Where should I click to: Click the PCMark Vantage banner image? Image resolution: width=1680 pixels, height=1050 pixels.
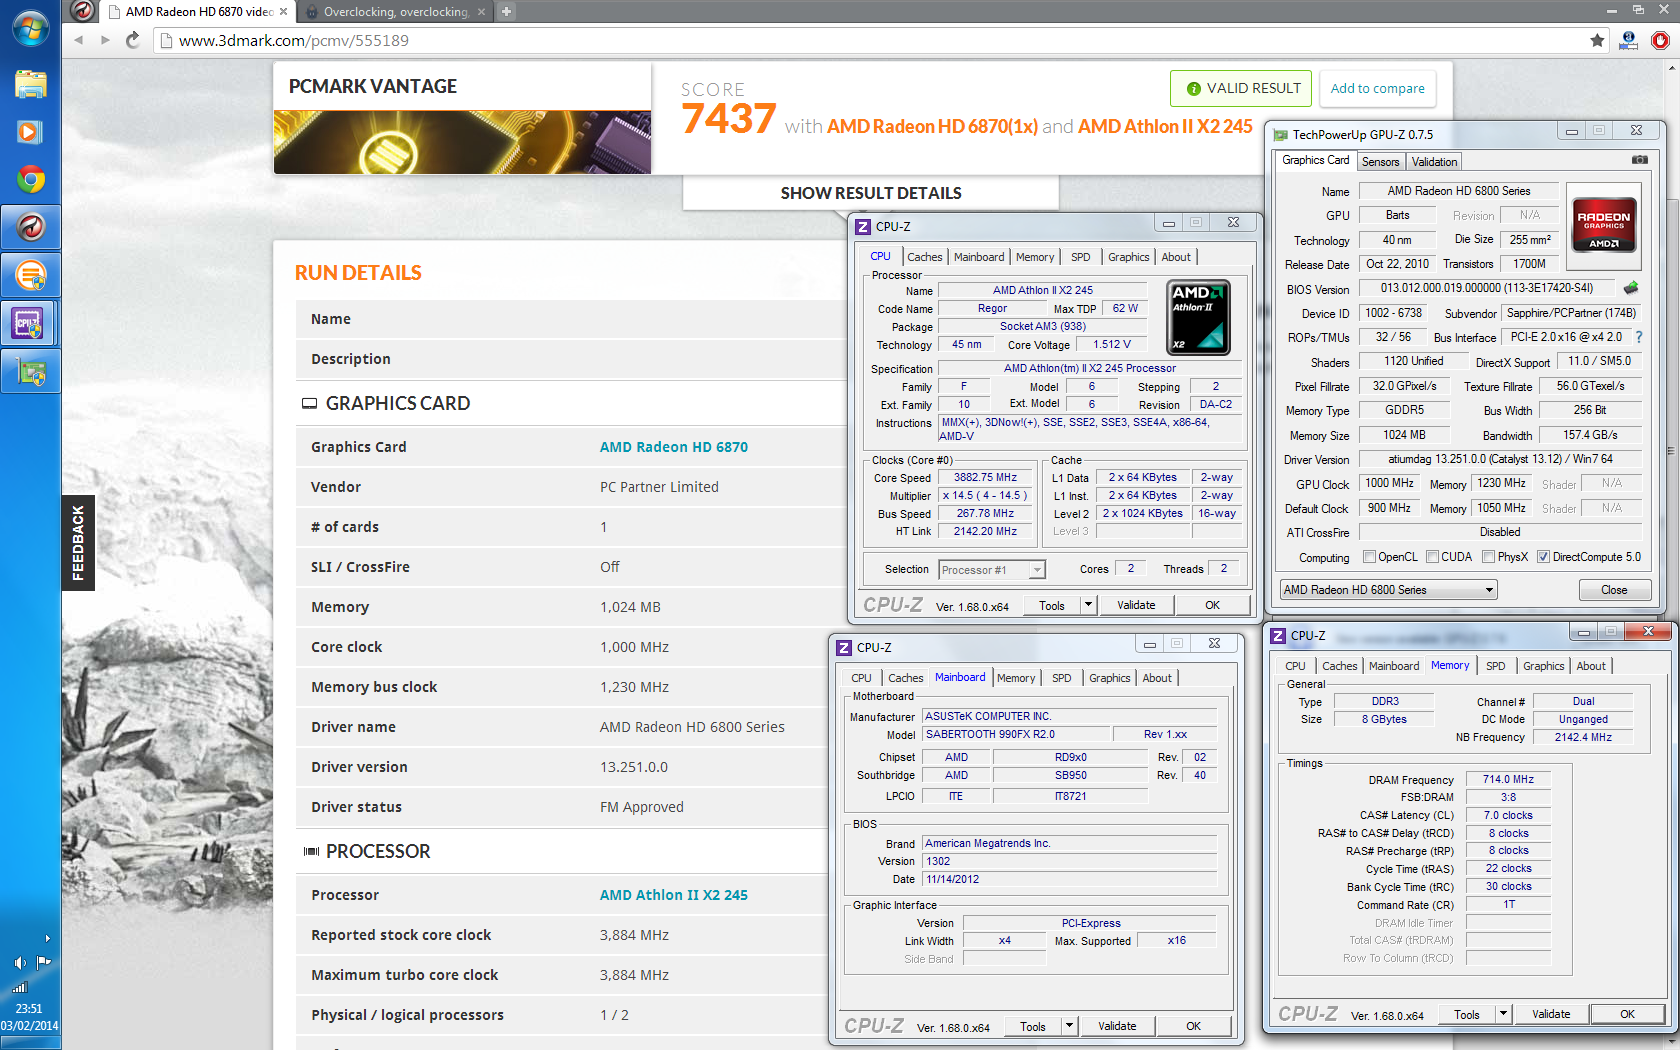pyautogui.click(x=462, y=142)
